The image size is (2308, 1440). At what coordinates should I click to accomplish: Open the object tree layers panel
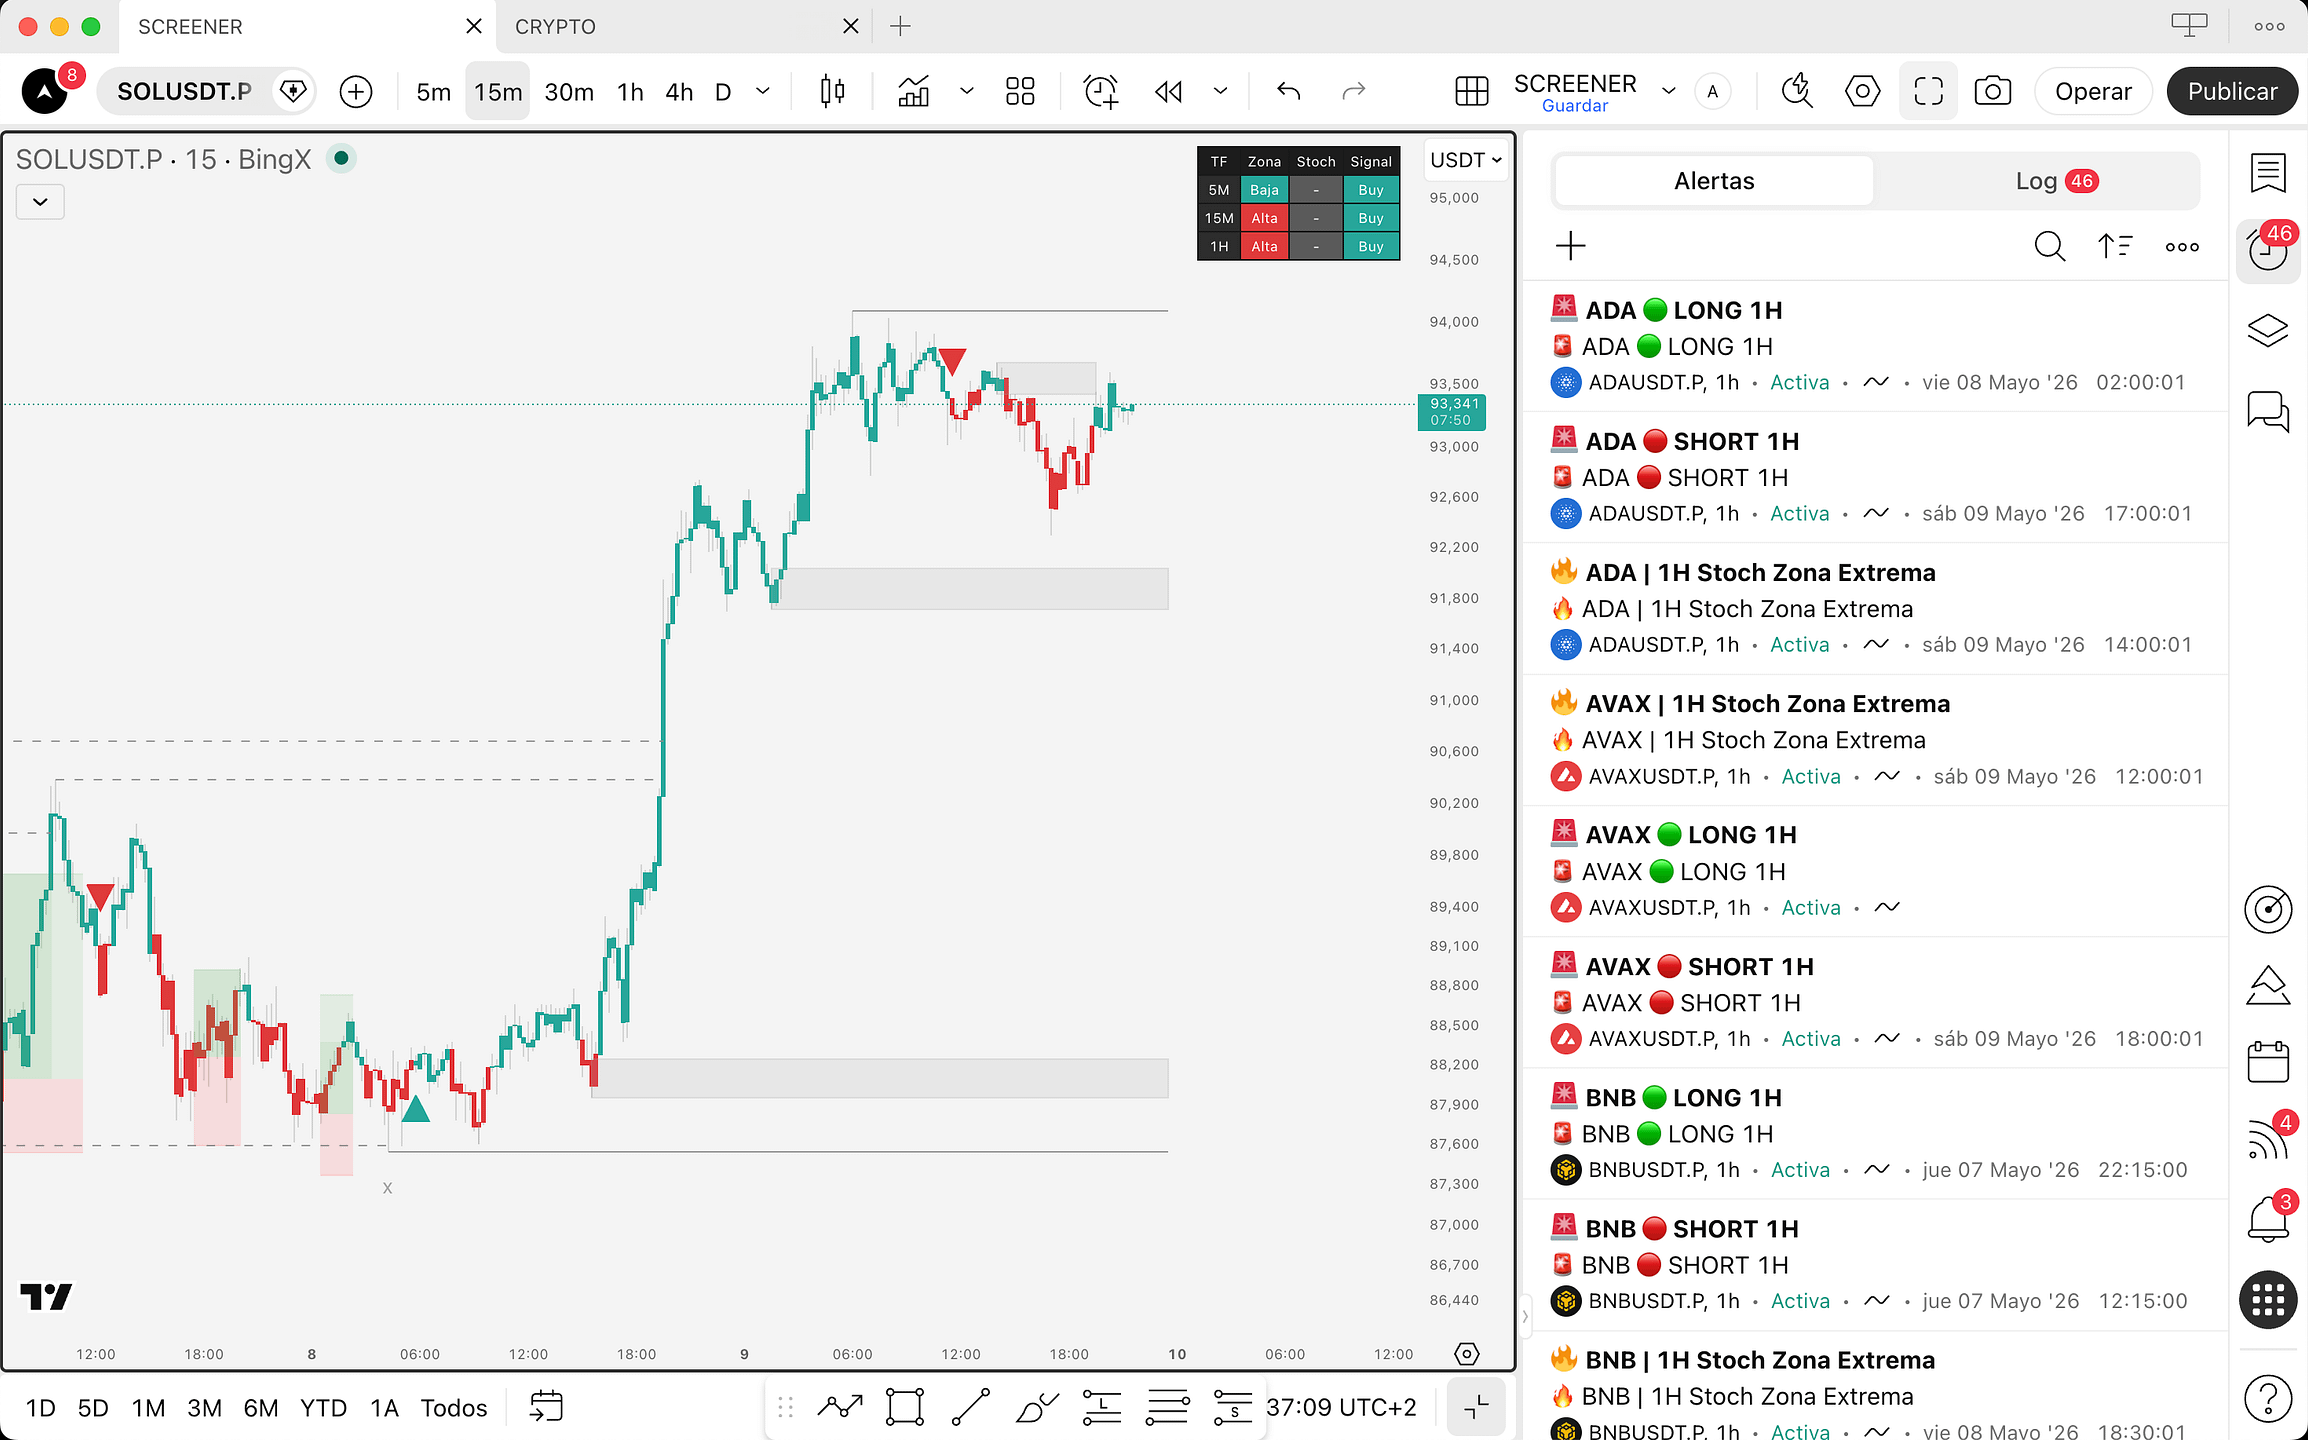(x=2268, y=330)
